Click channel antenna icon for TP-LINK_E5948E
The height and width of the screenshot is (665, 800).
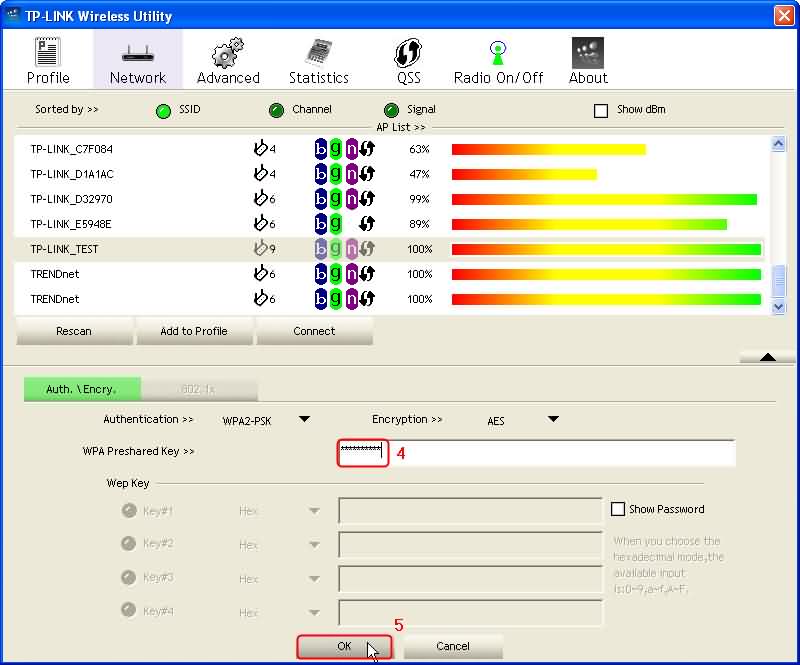point(260,223)
